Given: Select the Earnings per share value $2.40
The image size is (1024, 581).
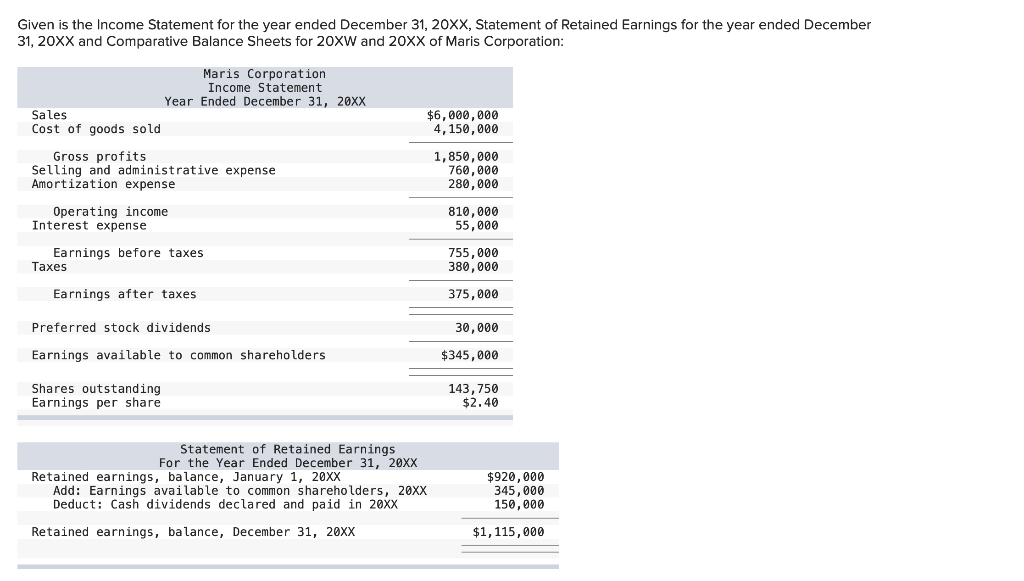Looking at the screenshot, I should tap(482, 402).
